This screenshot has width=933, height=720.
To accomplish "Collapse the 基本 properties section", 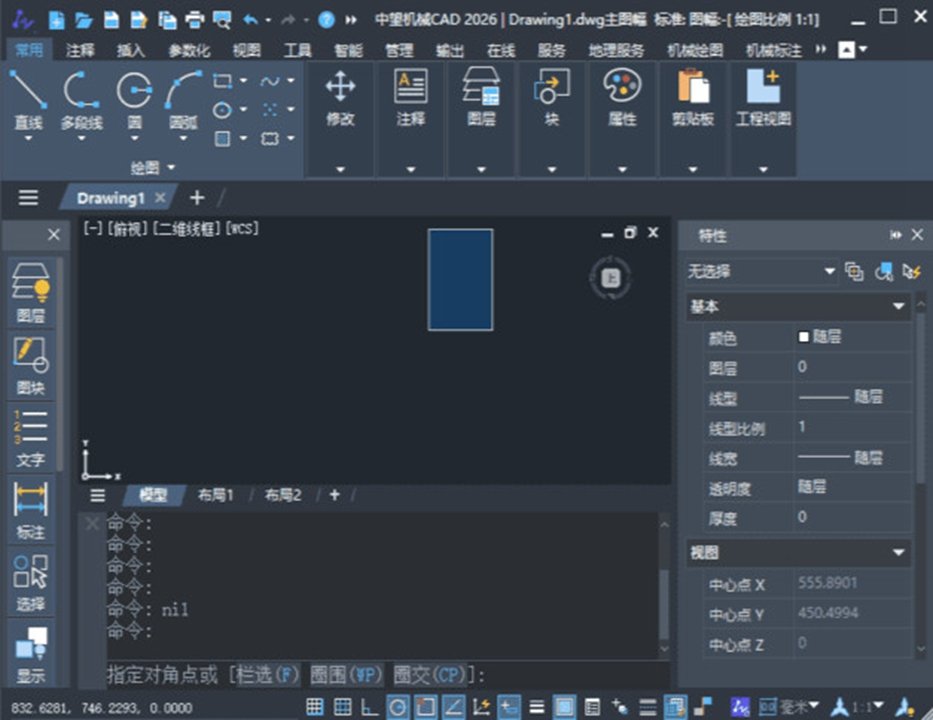I will tap(898, 306).
